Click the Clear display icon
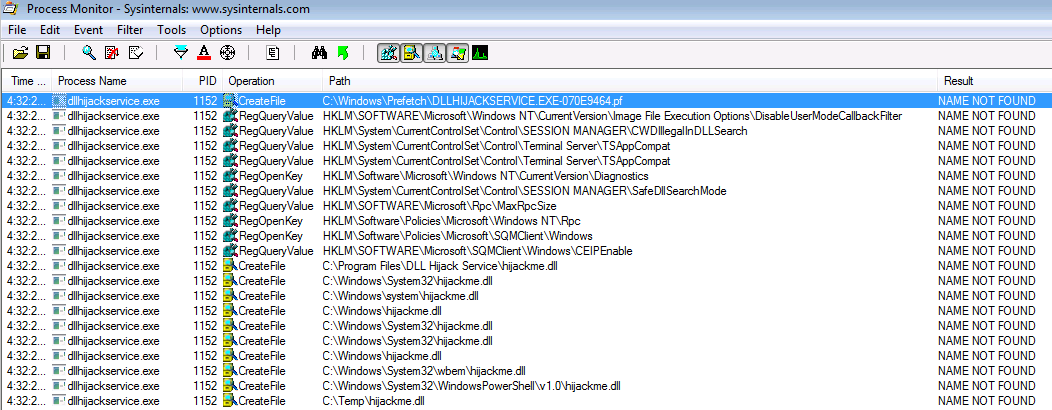1052x410 pixels. [135, 52]
